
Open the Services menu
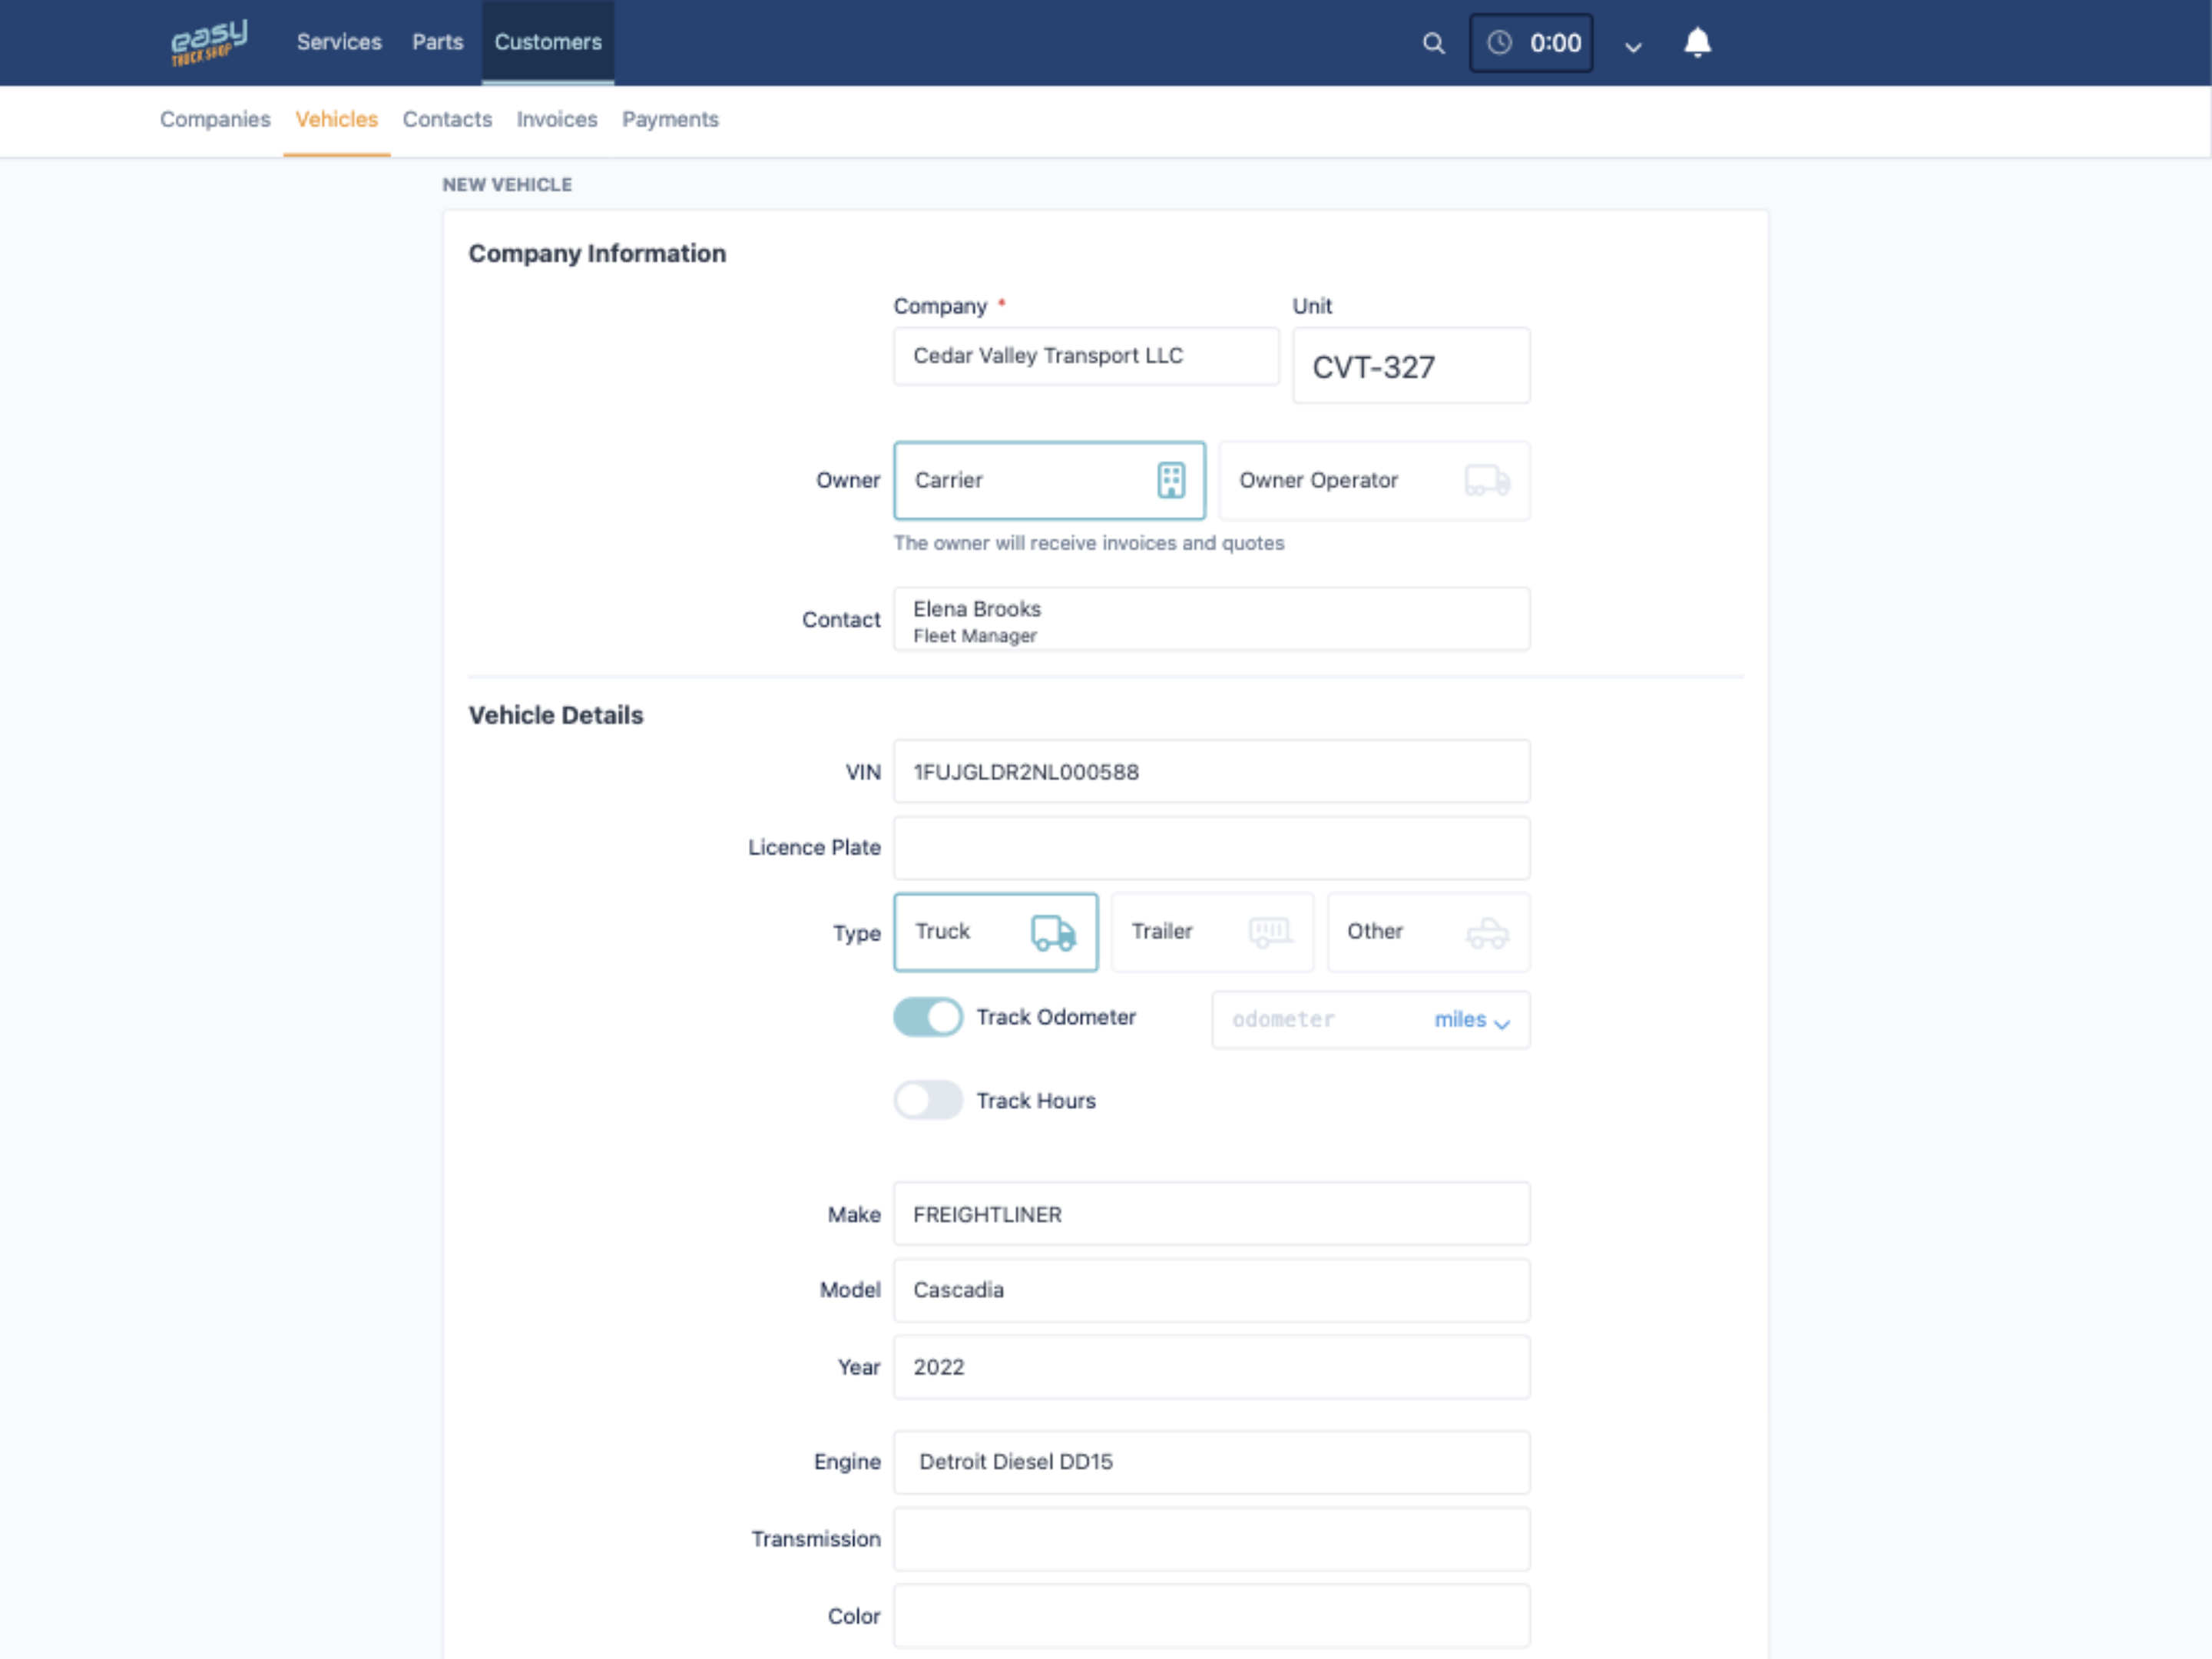pyautogui.click(x=339, y=42)
